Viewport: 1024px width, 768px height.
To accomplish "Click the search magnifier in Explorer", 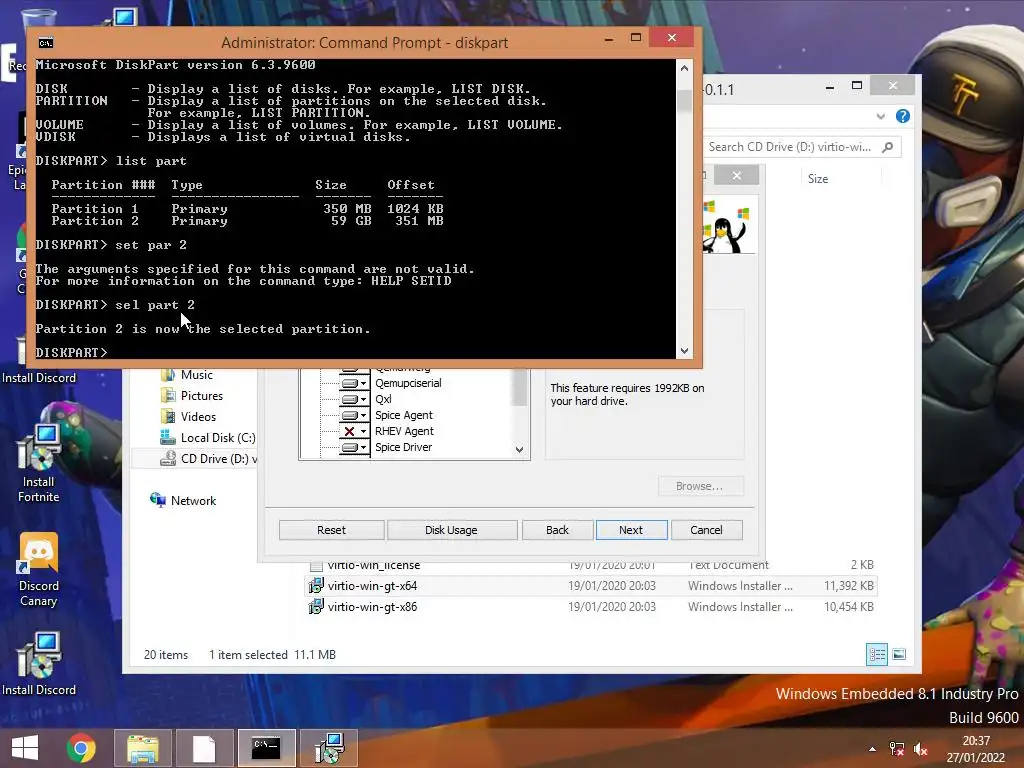I will coord(888,147).
